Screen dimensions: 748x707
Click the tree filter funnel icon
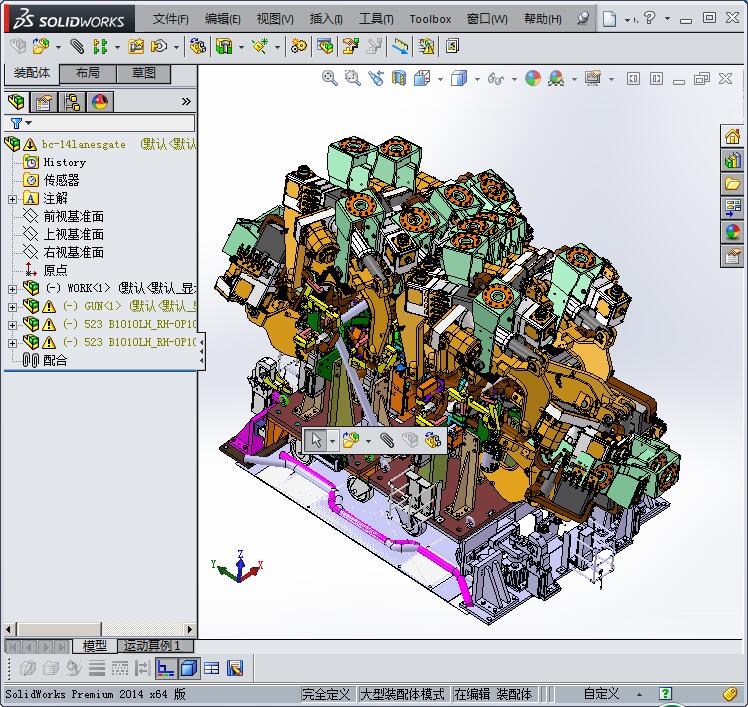(17, 123)
